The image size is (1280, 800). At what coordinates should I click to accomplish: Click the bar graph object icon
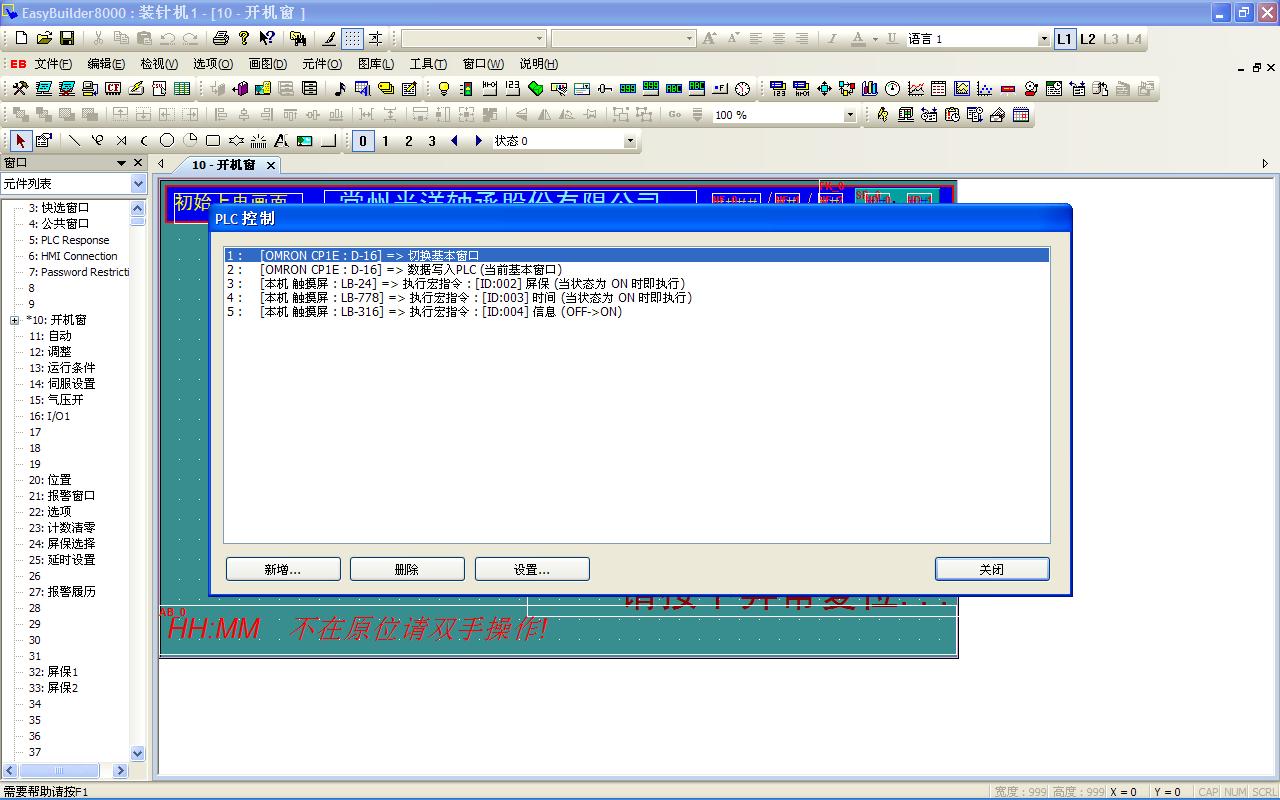(x=869, y=89)
